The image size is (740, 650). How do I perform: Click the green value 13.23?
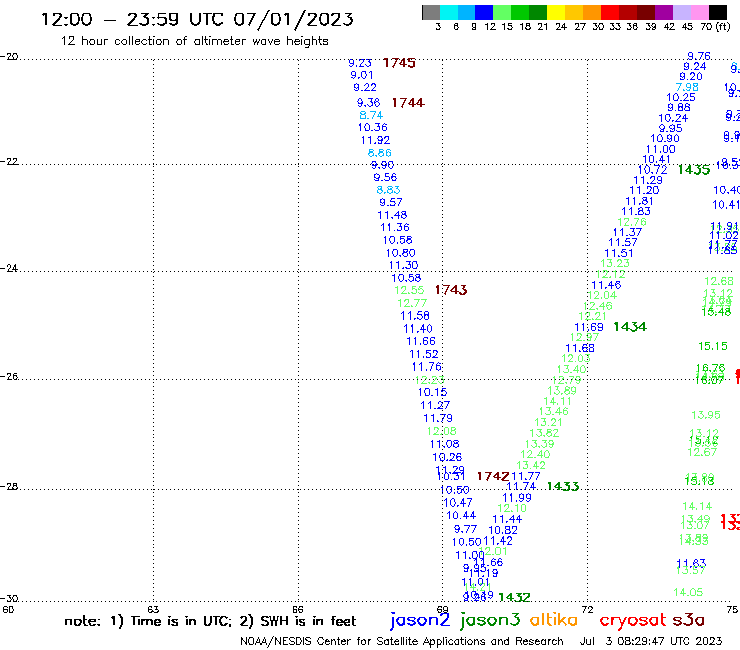(615, 263)
